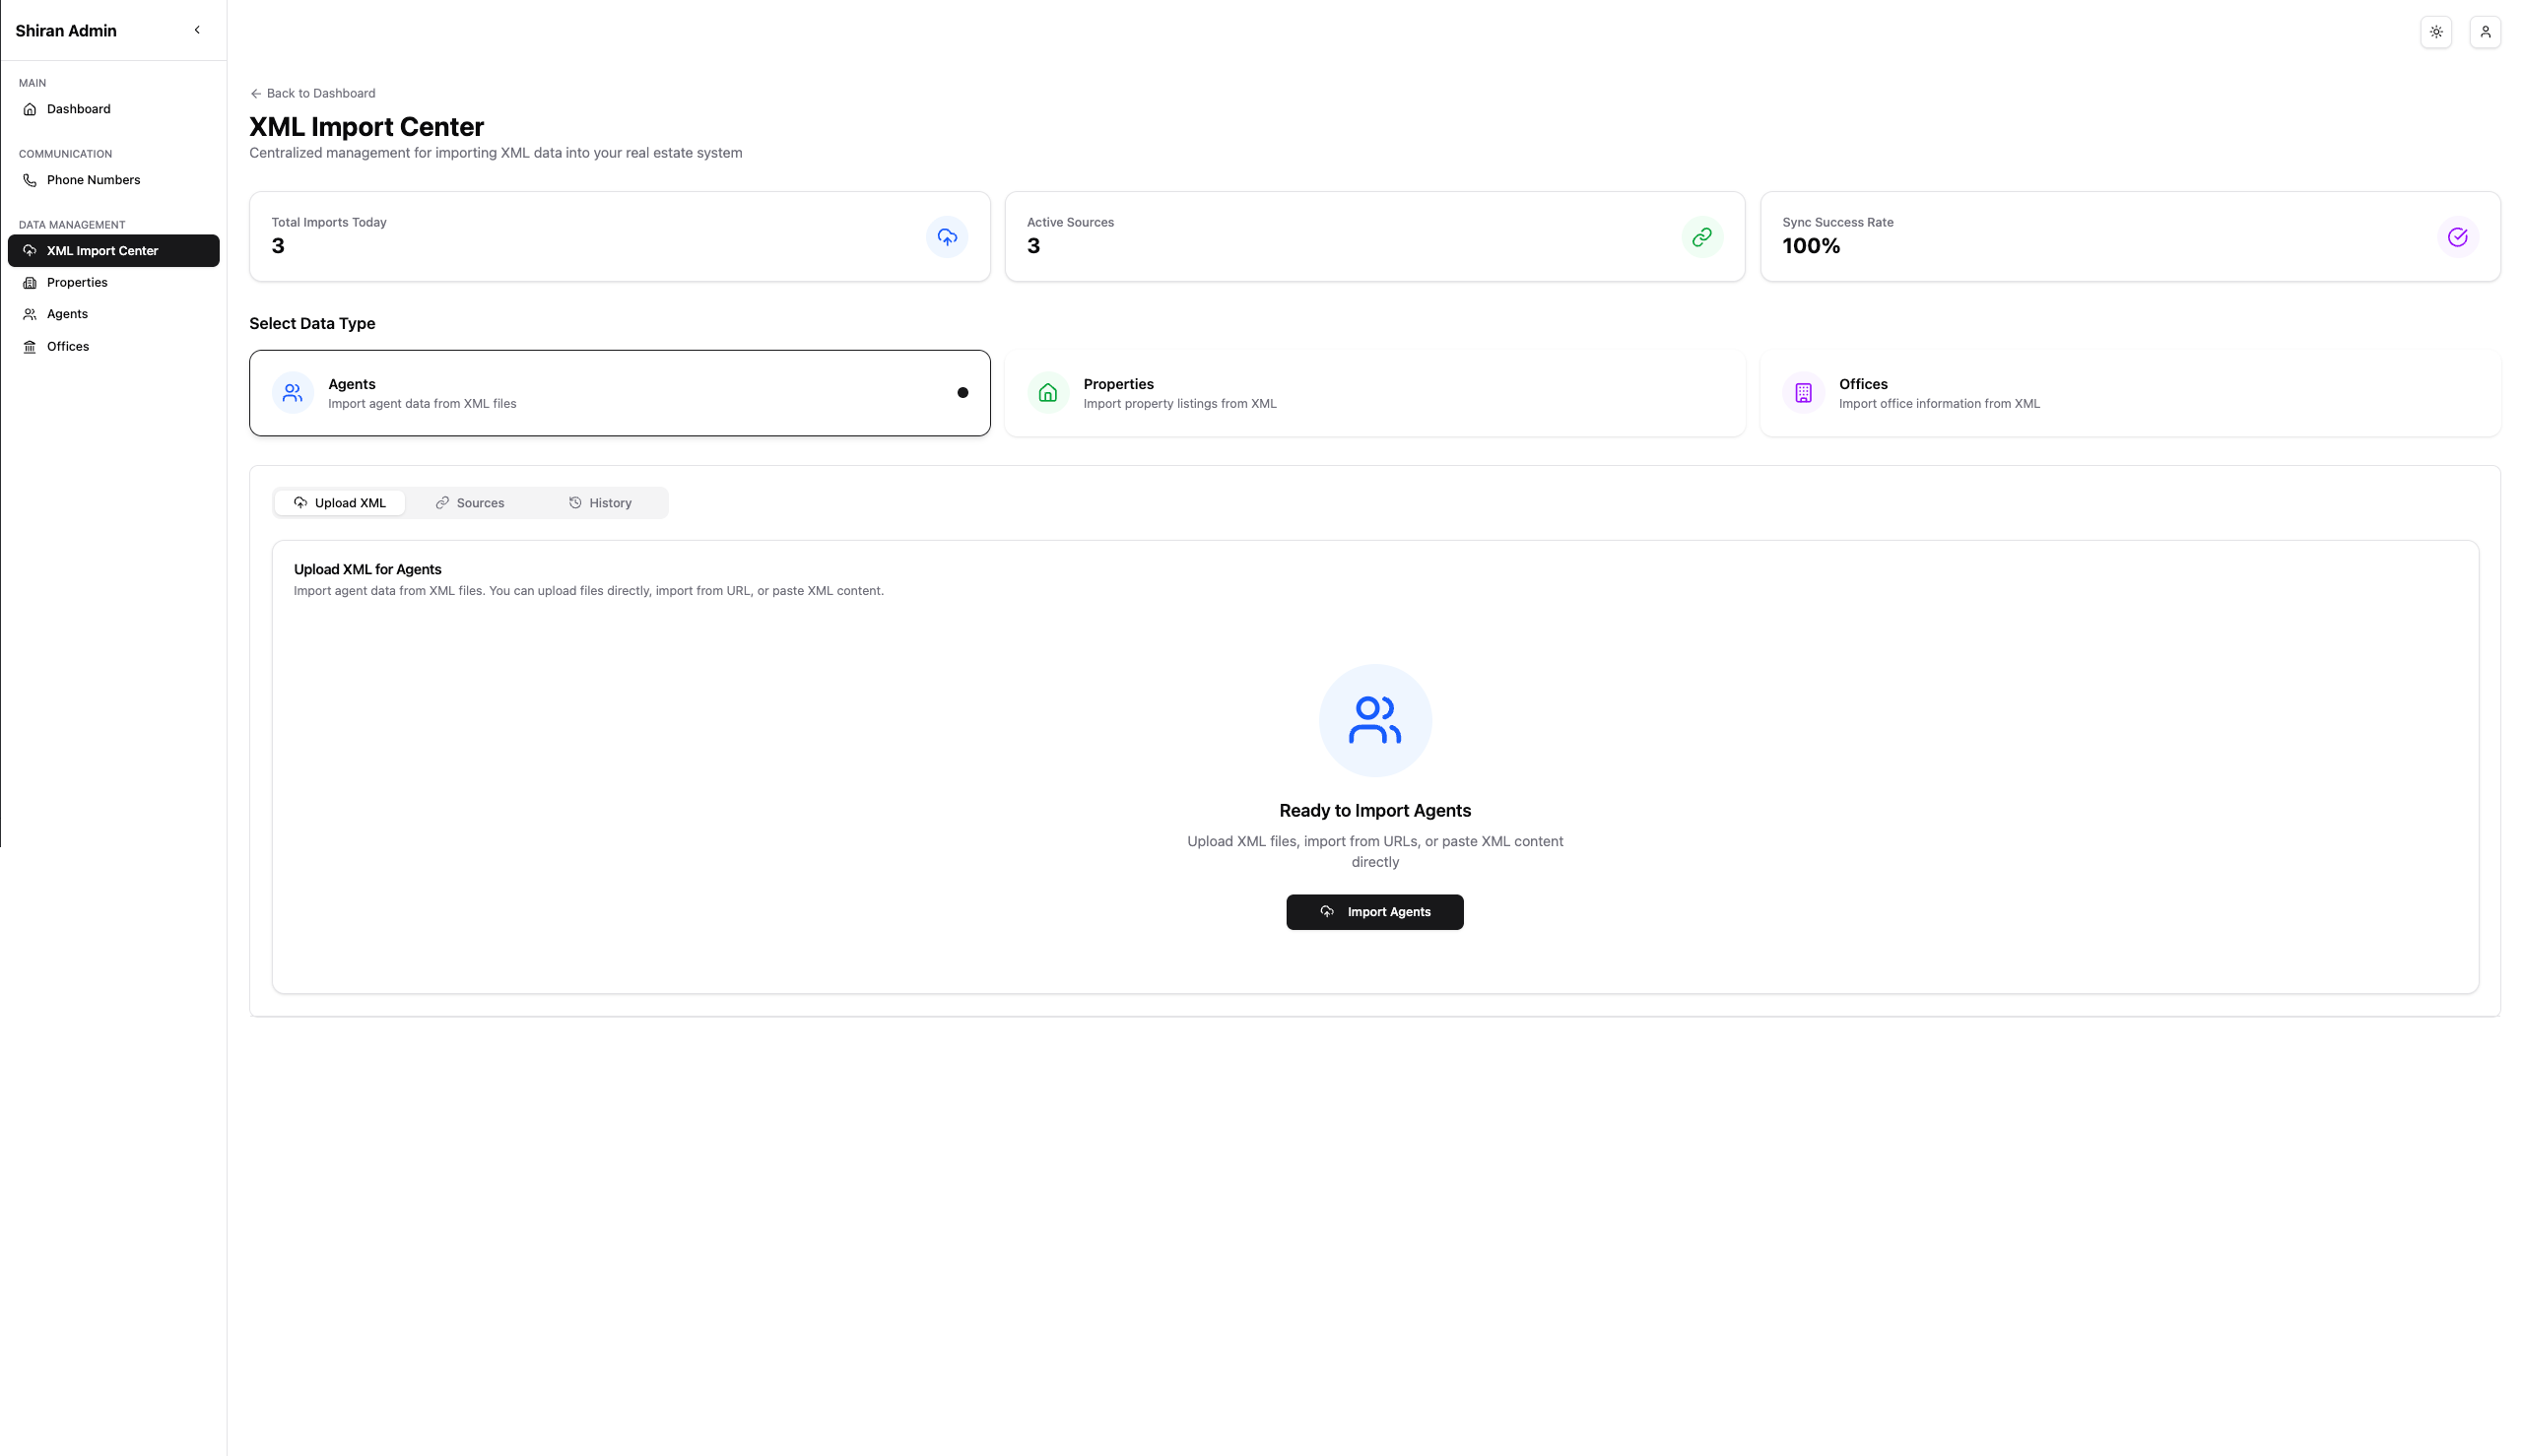Collapse the sidebar with the chevron arrow
2523x1456 pixels.
click(197, 29)
